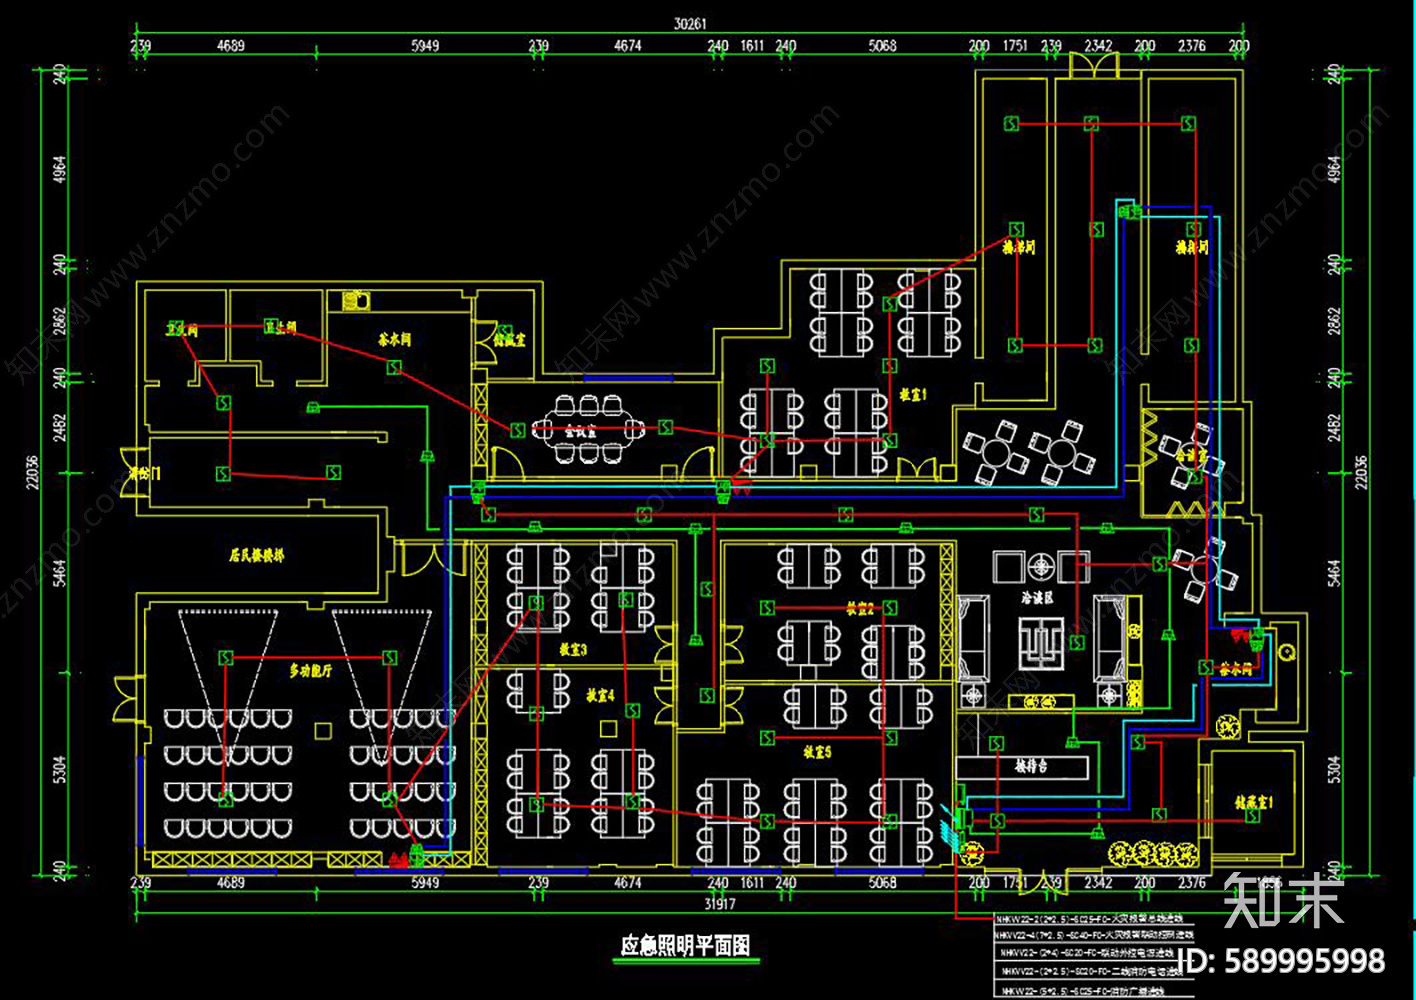Select the sink symbol in the 茶水间 room

pos(357,300)
